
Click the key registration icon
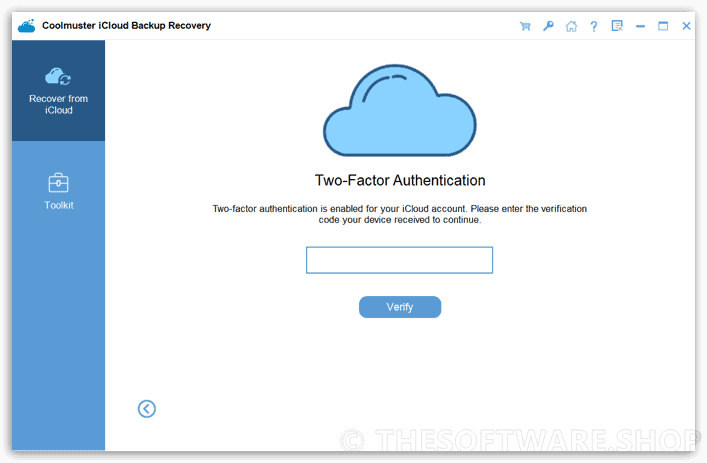[548, 26]
